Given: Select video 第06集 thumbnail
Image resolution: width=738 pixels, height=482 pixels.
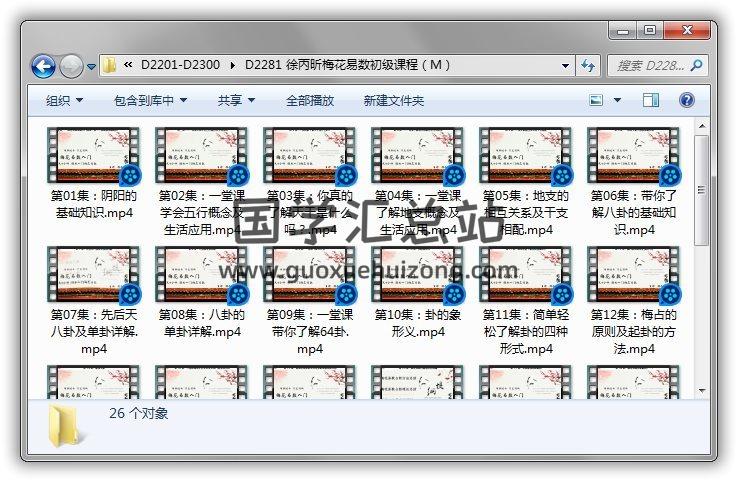Looking at the screenshot, I should [634, 156].
